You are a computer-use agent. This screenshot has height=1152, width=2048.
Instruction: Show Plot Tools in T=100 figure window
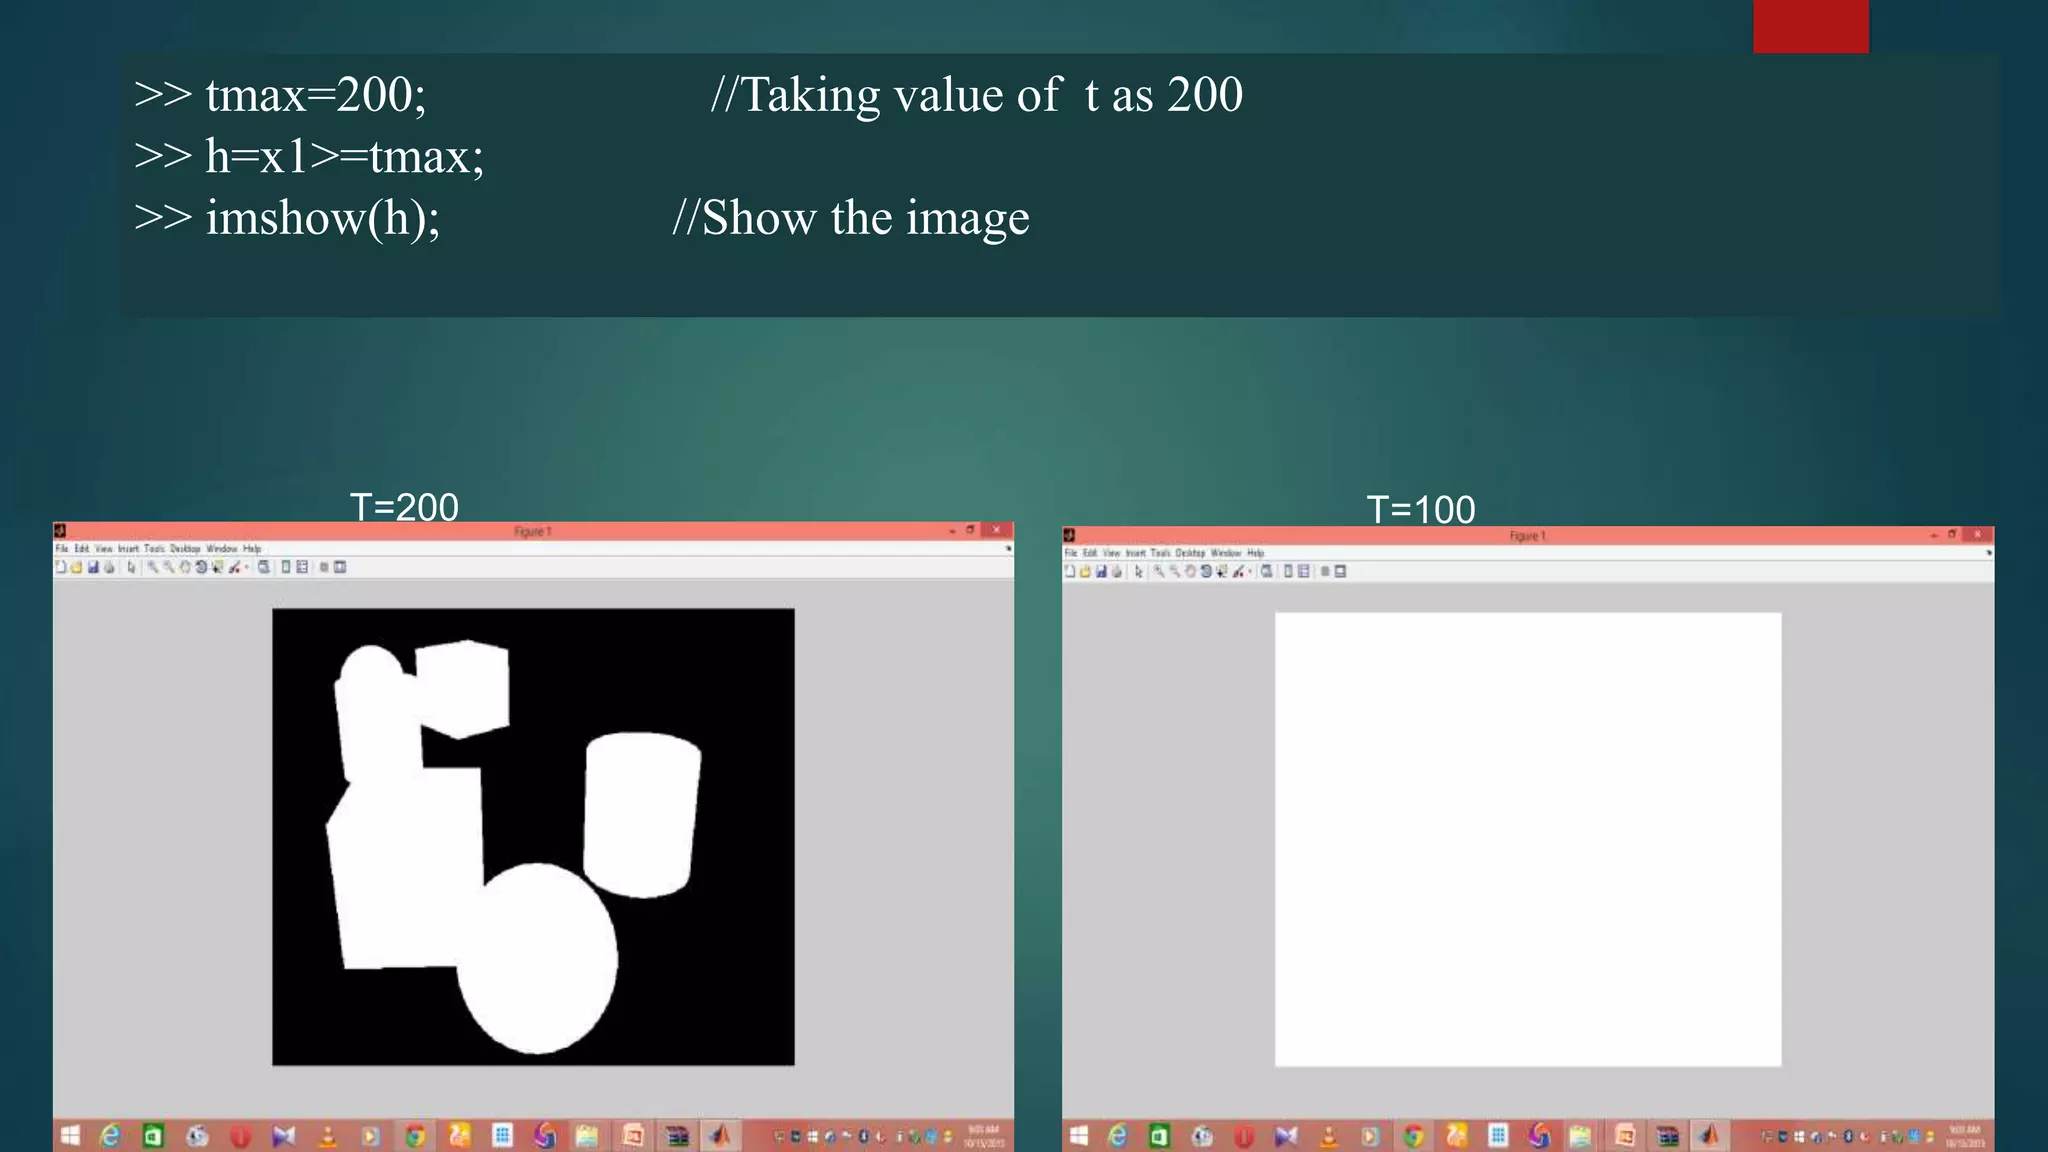click(x=1340, y=571)
